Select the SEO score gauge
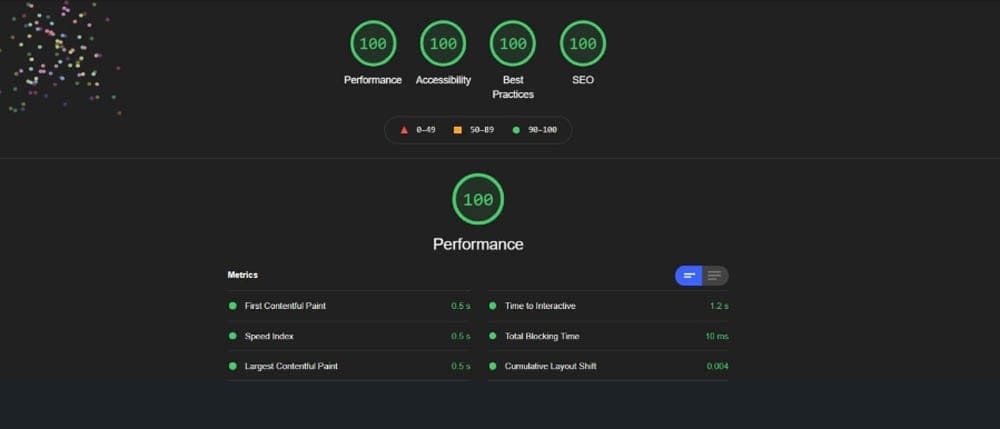Image resolution: width=1000 pixels, height=429 pixels. click(x=583, y=44)
